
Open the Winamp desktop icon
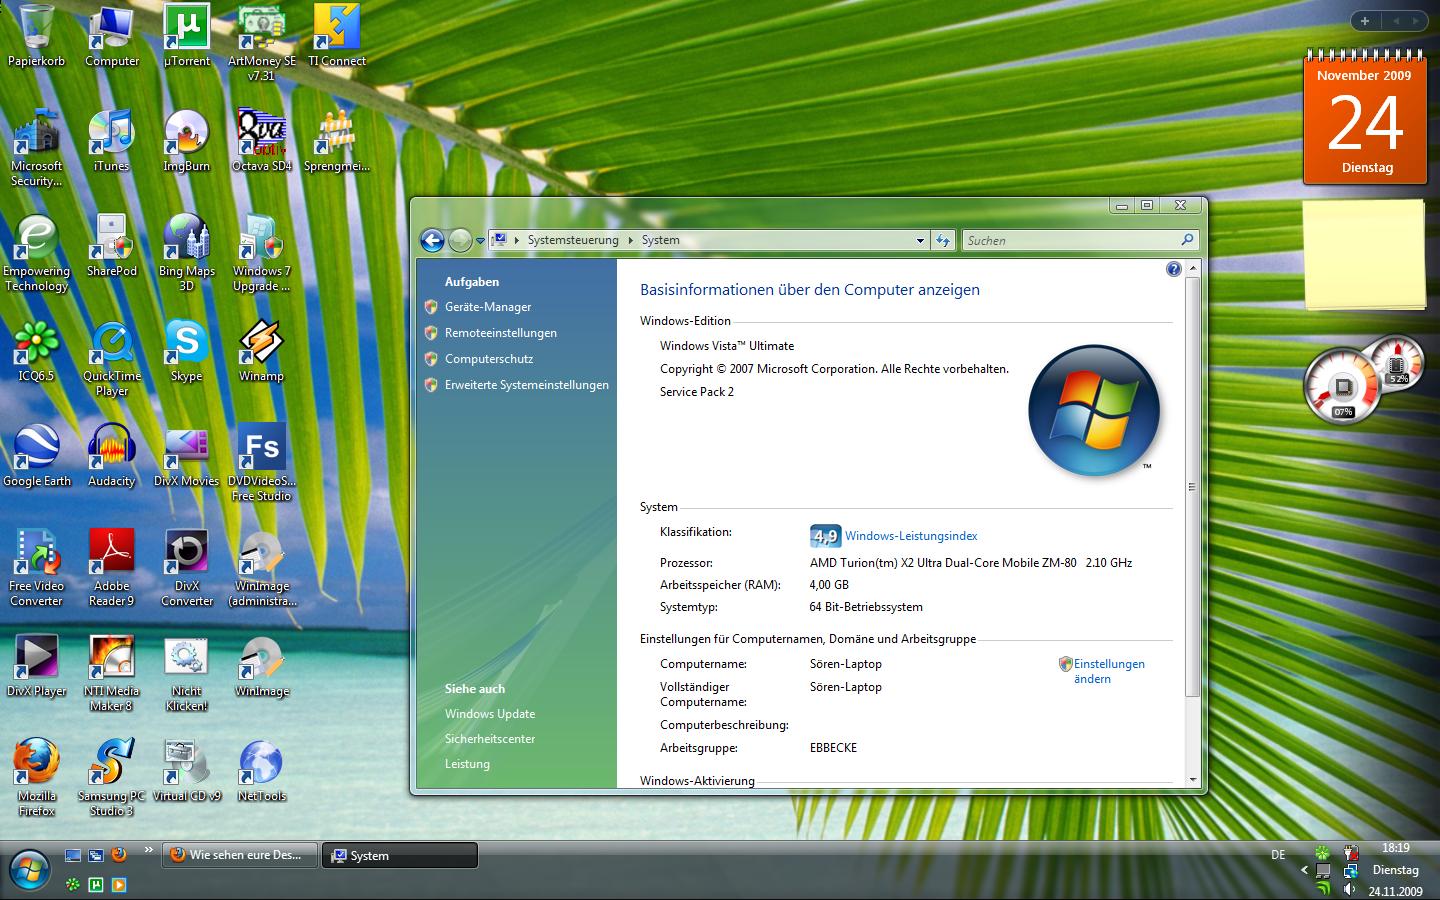click(261, 343)
